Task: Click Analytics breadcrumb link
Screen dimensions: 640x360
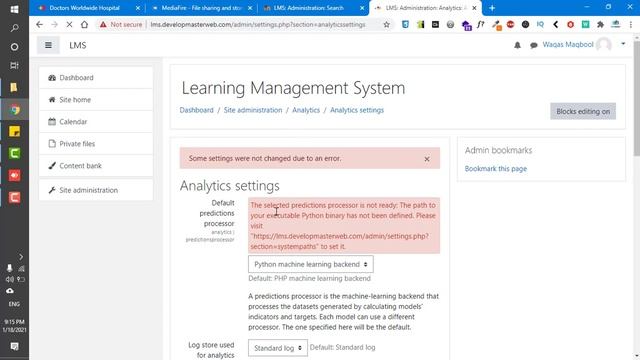Action: pyautogui.click(x=306, y=110)
